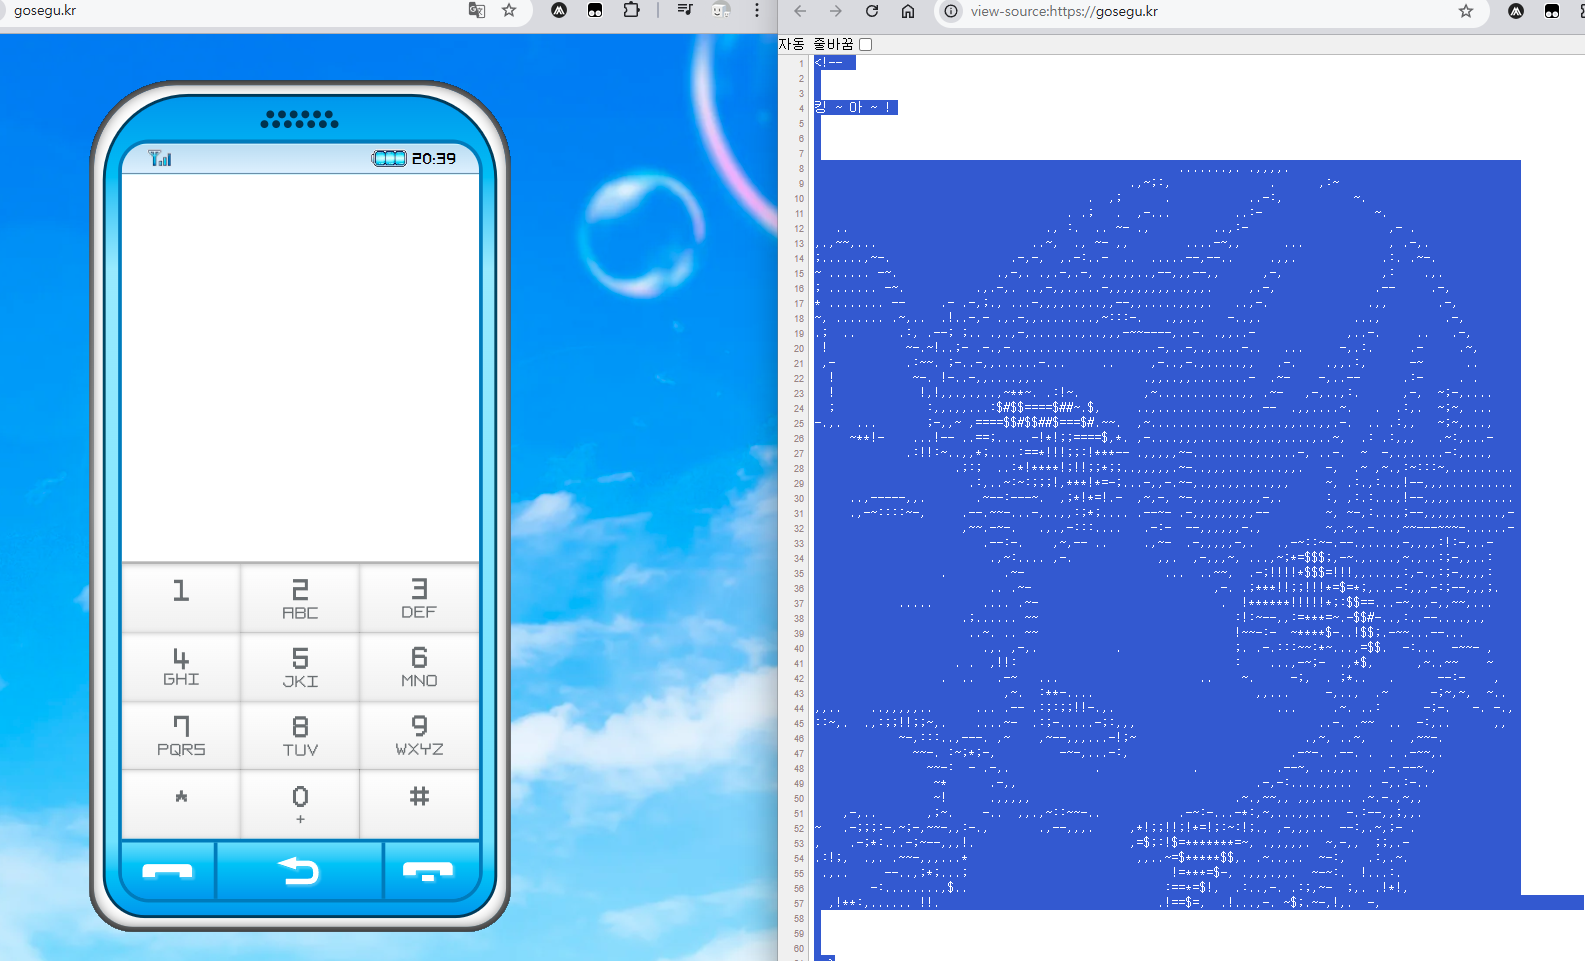Go back in the view-source window

click(x=800, y=11)
